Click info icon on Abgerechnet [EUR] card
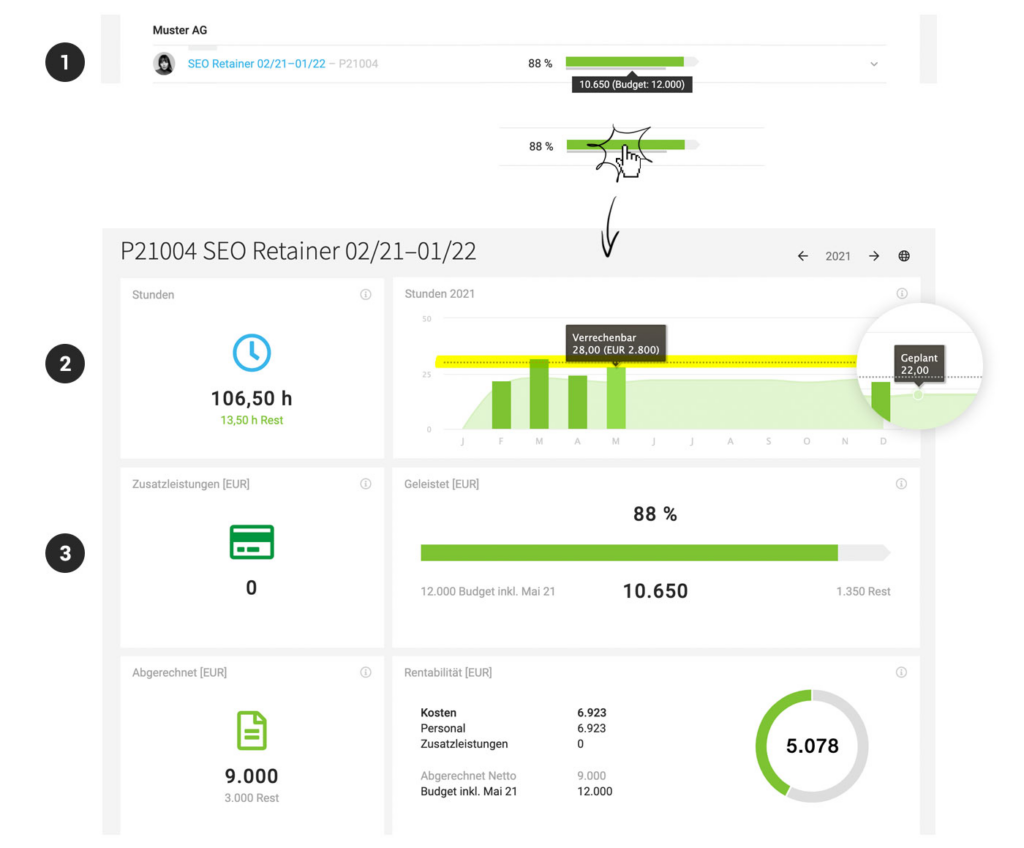1024x848 pixels. (365, 673)
